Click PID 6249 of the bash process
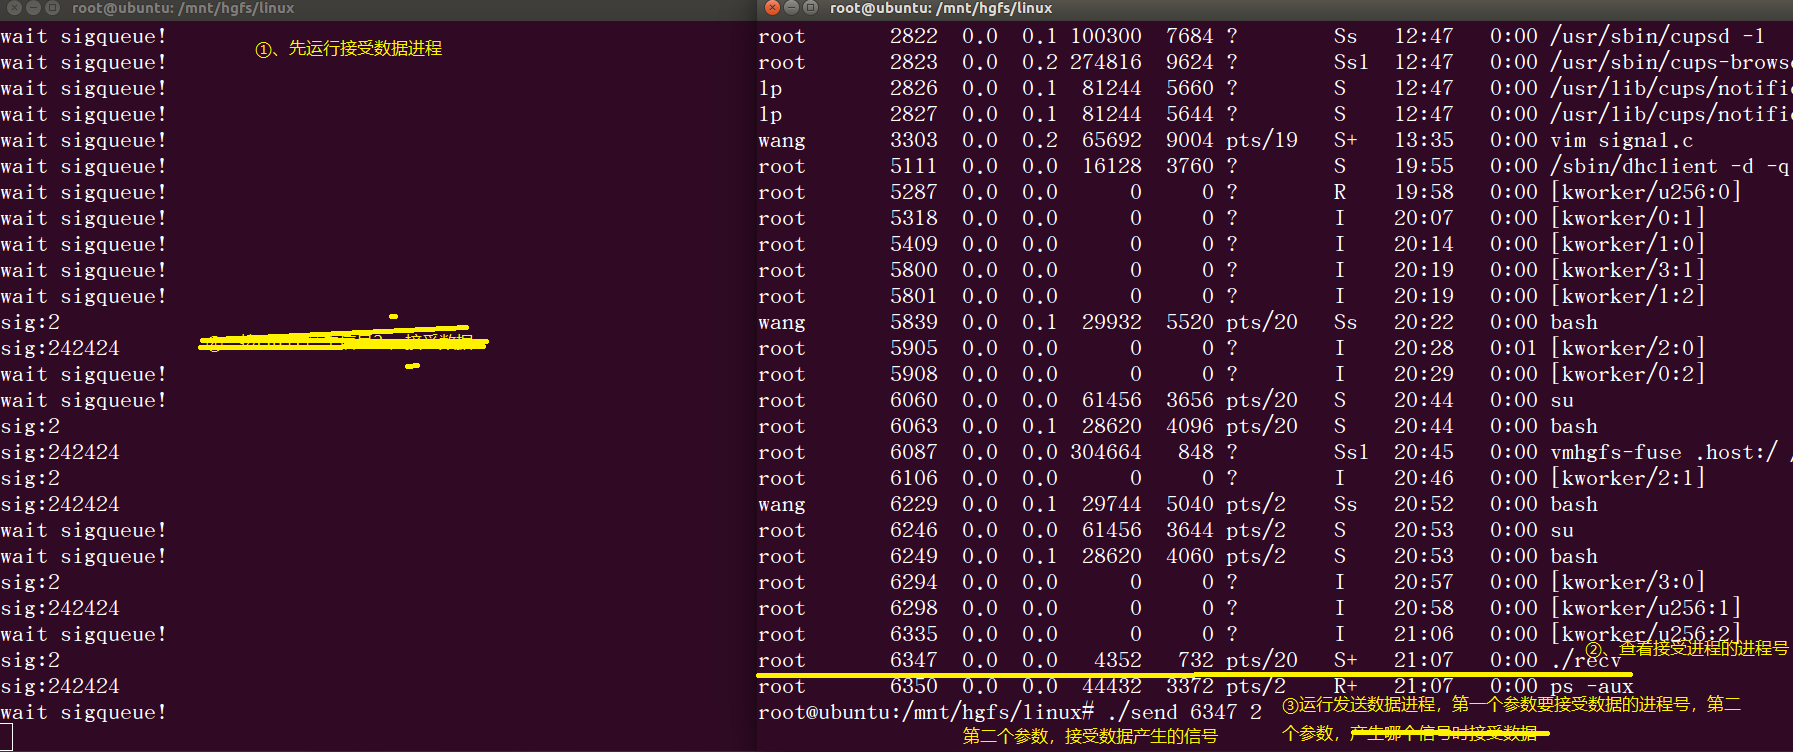The image size is (1793, 752). coord(914,556)
